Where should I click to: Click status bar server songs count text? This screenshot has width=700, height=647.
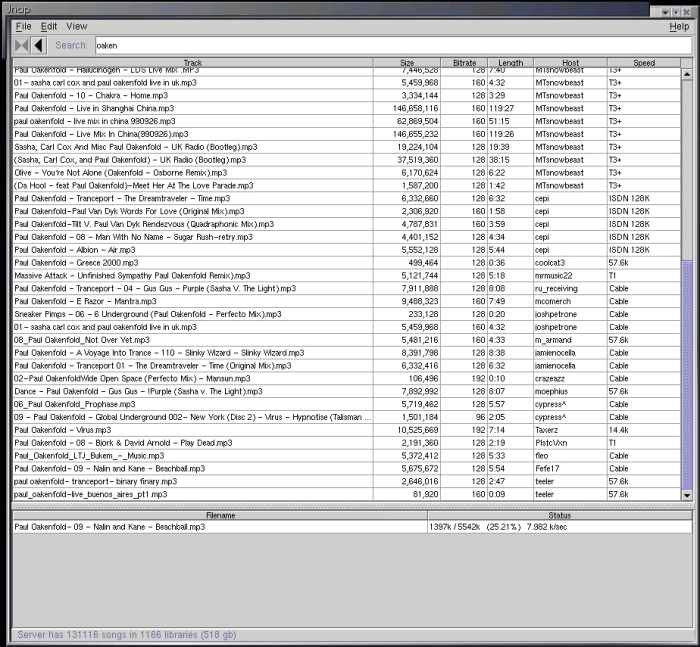(126, 635)
